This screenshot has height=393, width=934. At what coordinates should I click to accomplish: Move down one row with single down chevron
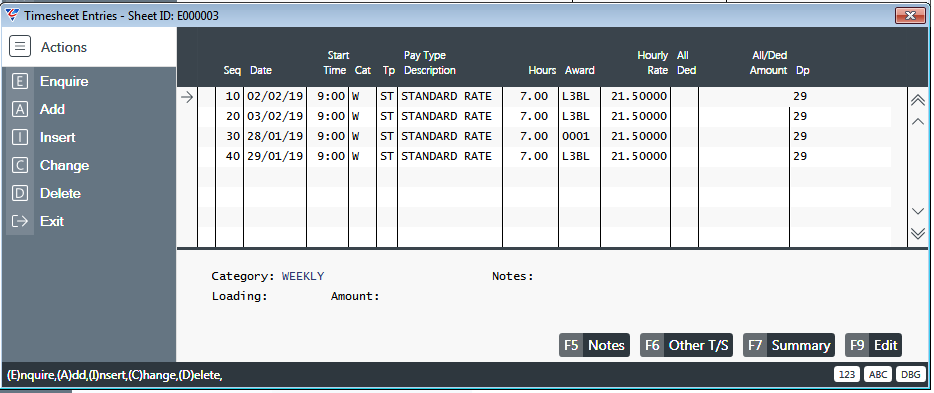(x=918, y=211)
